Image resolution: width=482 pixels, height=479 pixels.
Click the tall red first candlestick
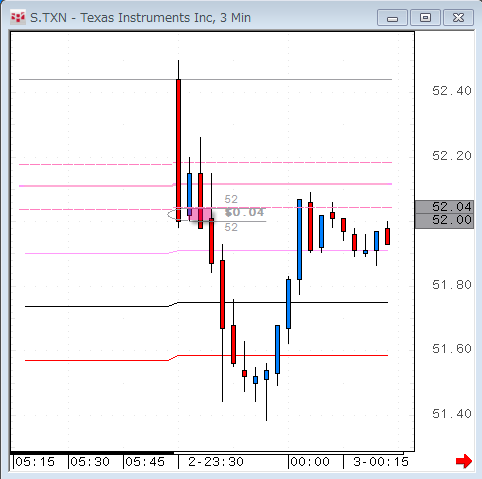(179, 150)
